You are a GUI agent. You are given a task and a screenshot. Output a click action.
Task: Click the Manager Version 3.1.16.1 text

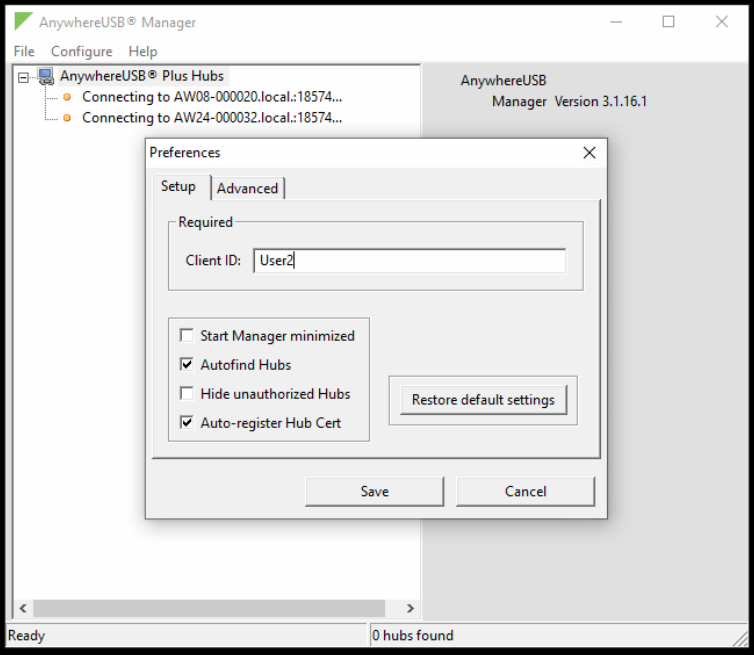pos(569,101)
